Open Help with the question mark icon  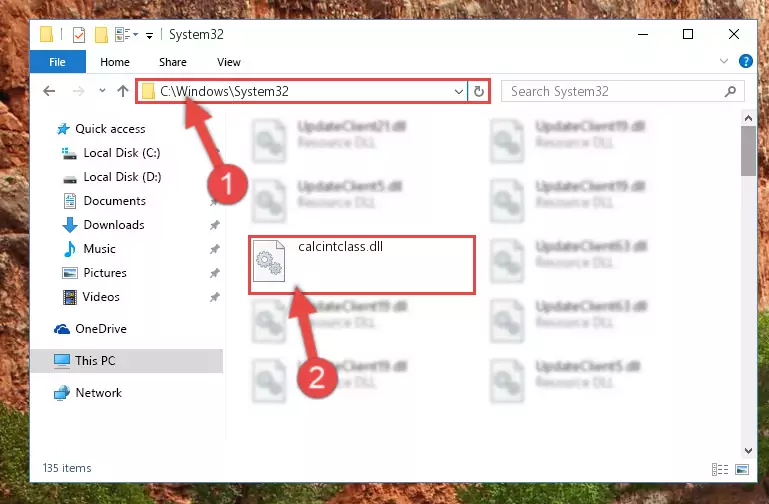[745, 61]
